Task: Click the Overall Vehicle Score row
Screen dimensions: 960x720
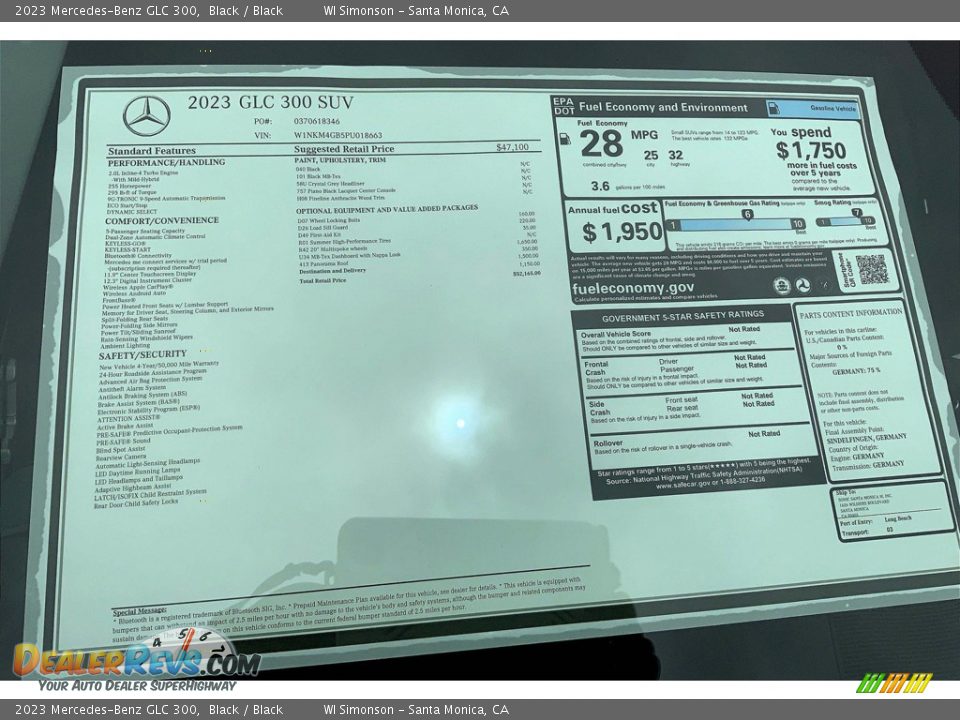Action: [x=685, y=340]
